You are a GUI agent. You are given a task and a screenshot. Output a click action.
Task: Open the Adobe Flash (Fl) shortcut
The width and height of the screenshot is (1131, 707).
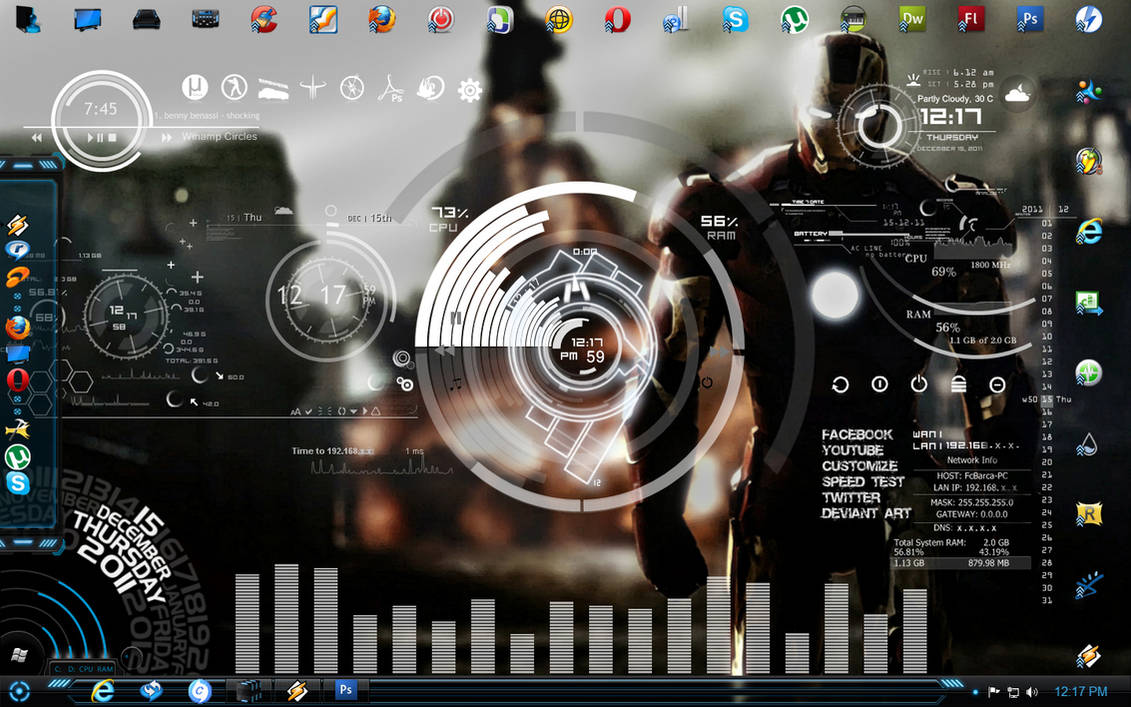pyautogui.click(x=971, y=19)
